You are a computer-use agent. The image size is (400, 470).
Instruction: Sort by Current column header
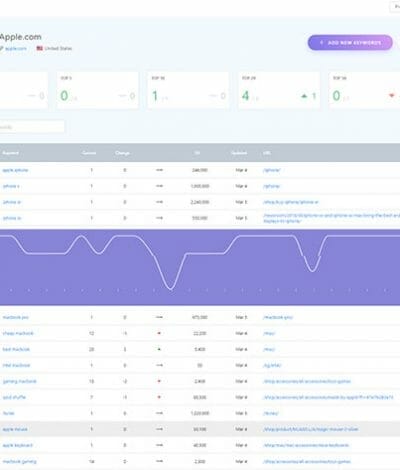pyautogui.click(x=89, y=153)
